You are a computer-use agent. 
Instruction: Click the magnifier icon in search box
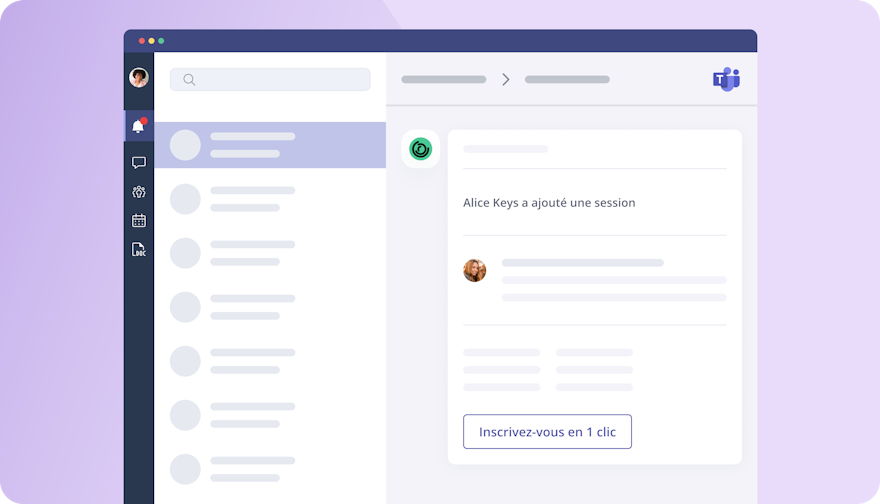(x=189, y=80)
